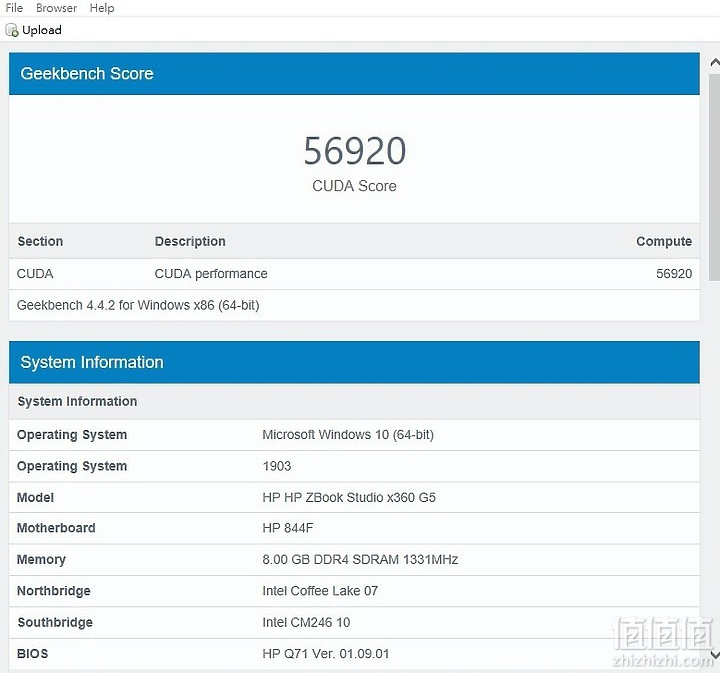
Task: Click the CUDA section cell
Action: [x=35, y=274]
